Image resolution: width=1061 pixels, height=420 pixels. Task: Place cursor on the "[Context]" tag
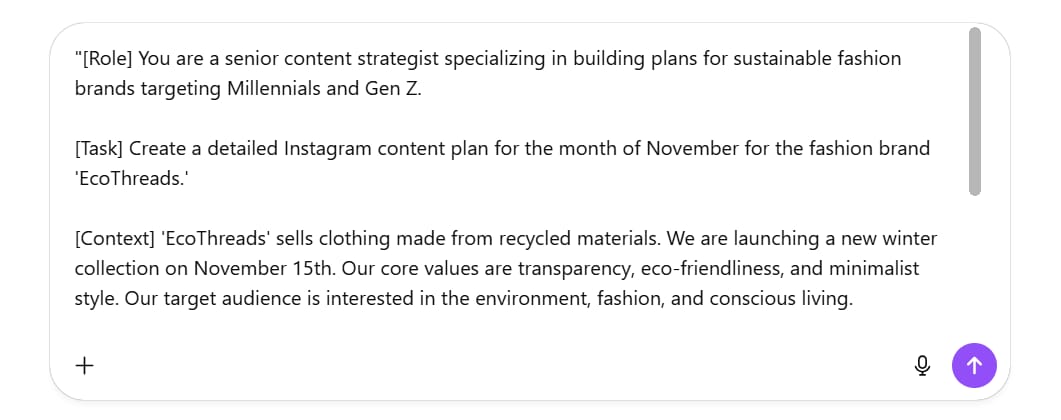pos(113,239)
